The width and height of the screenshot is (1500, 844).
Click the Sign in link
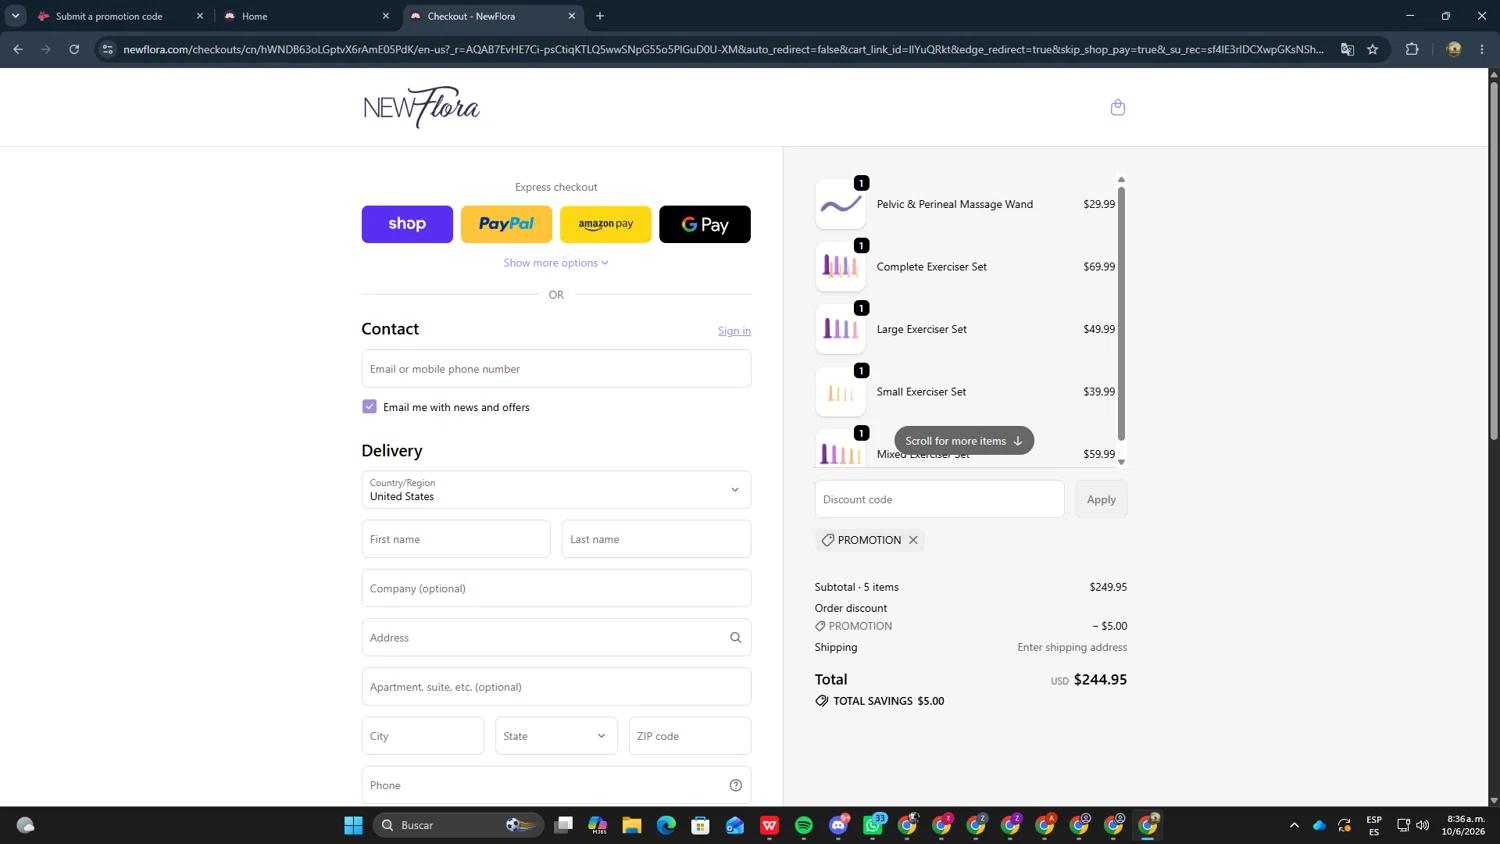click(734, 331)
